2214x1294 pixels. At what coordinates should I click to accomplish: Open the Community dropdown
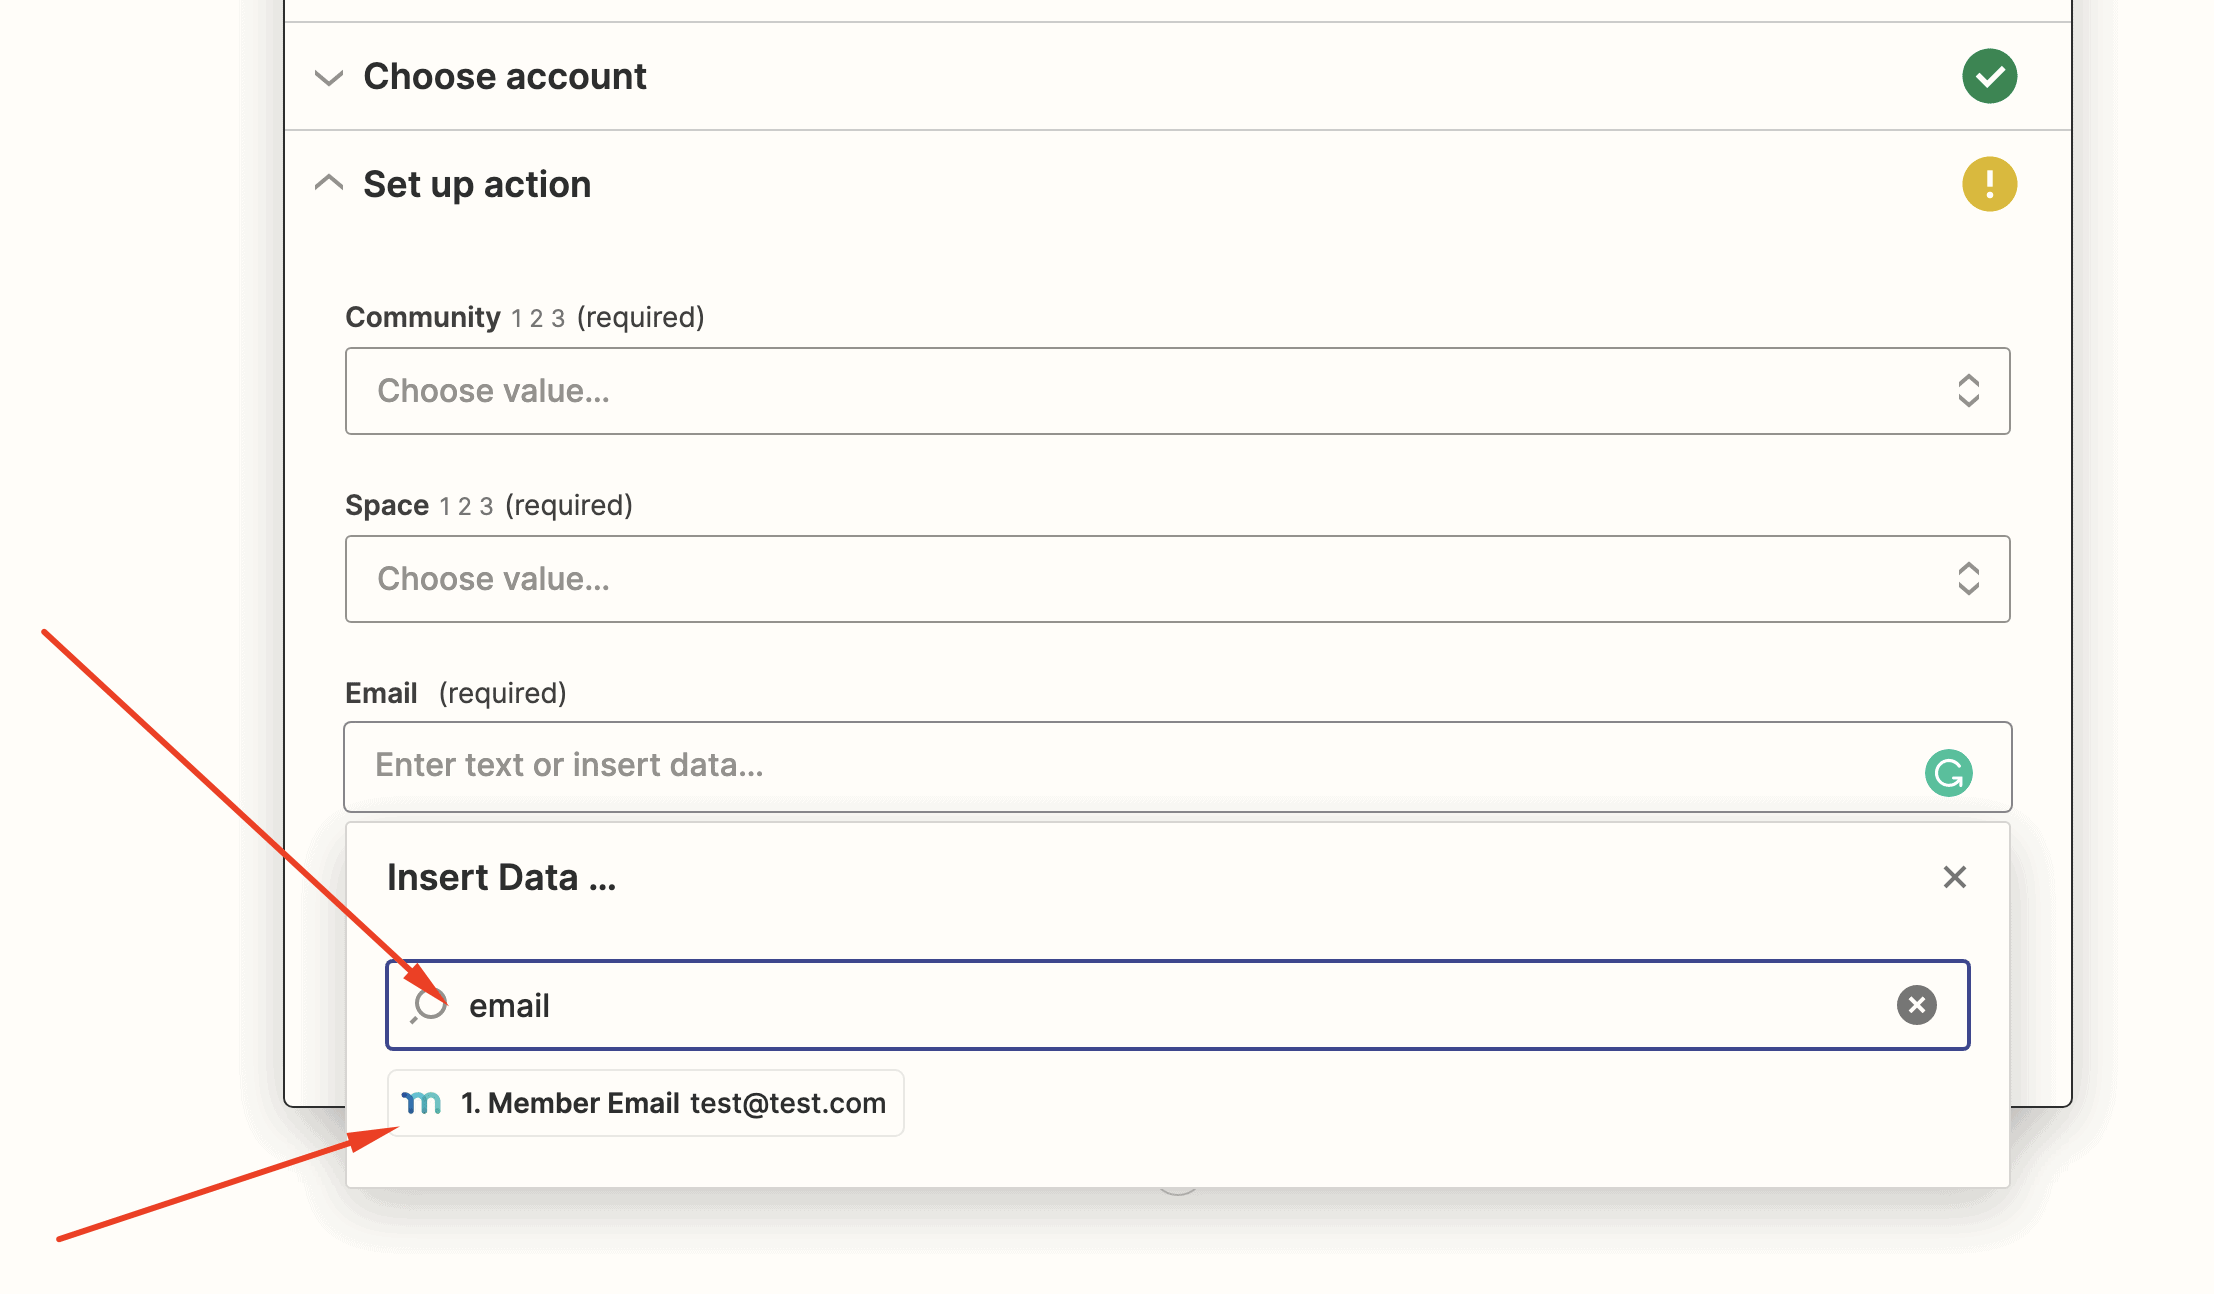click(x=1177, y=391)
